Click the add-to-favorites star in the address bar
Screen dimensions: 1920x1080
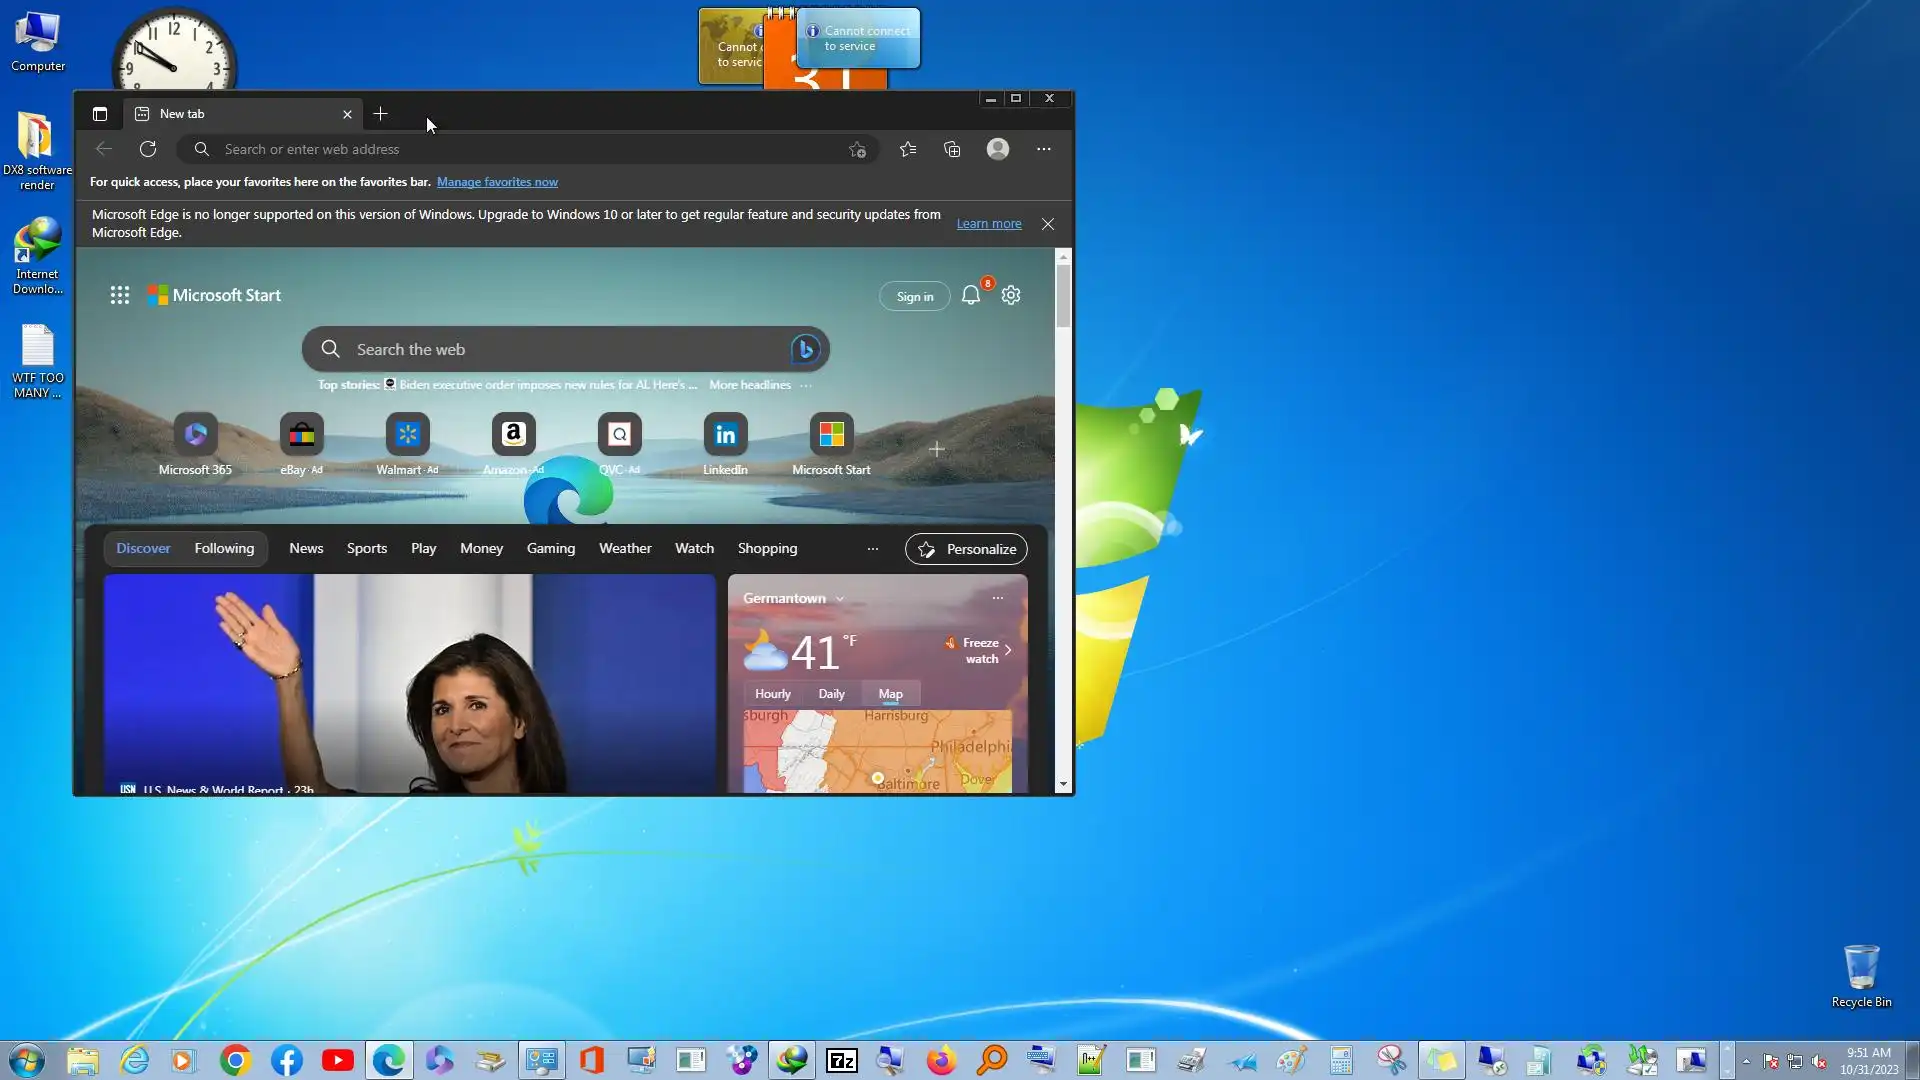coord(857,149)
